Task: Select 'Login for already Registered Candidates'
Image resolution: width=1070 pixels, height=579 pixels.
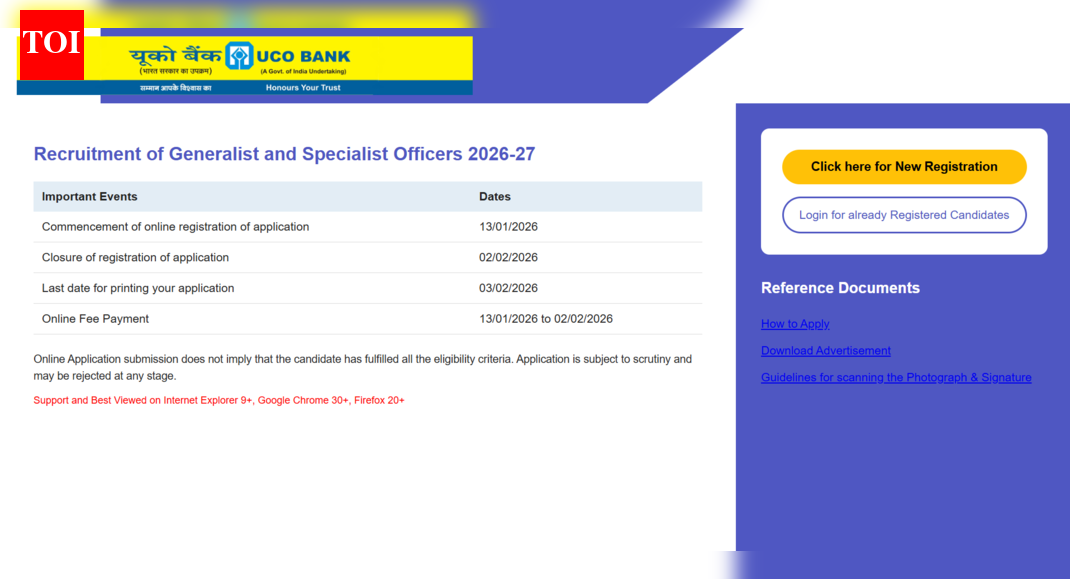Action: pyautogui.click(x=903, y=214)
